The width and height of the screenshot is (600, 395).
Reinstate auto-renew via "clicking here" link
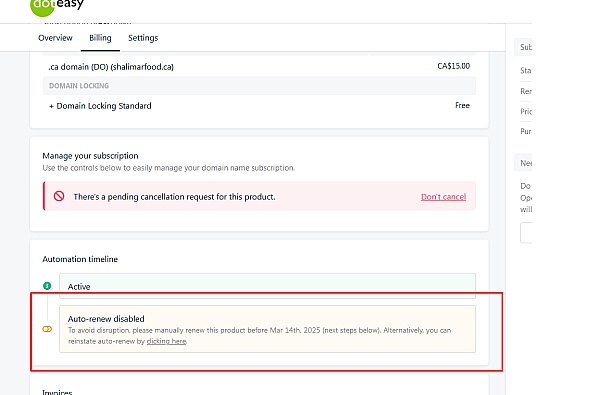[x=166, y=341]
